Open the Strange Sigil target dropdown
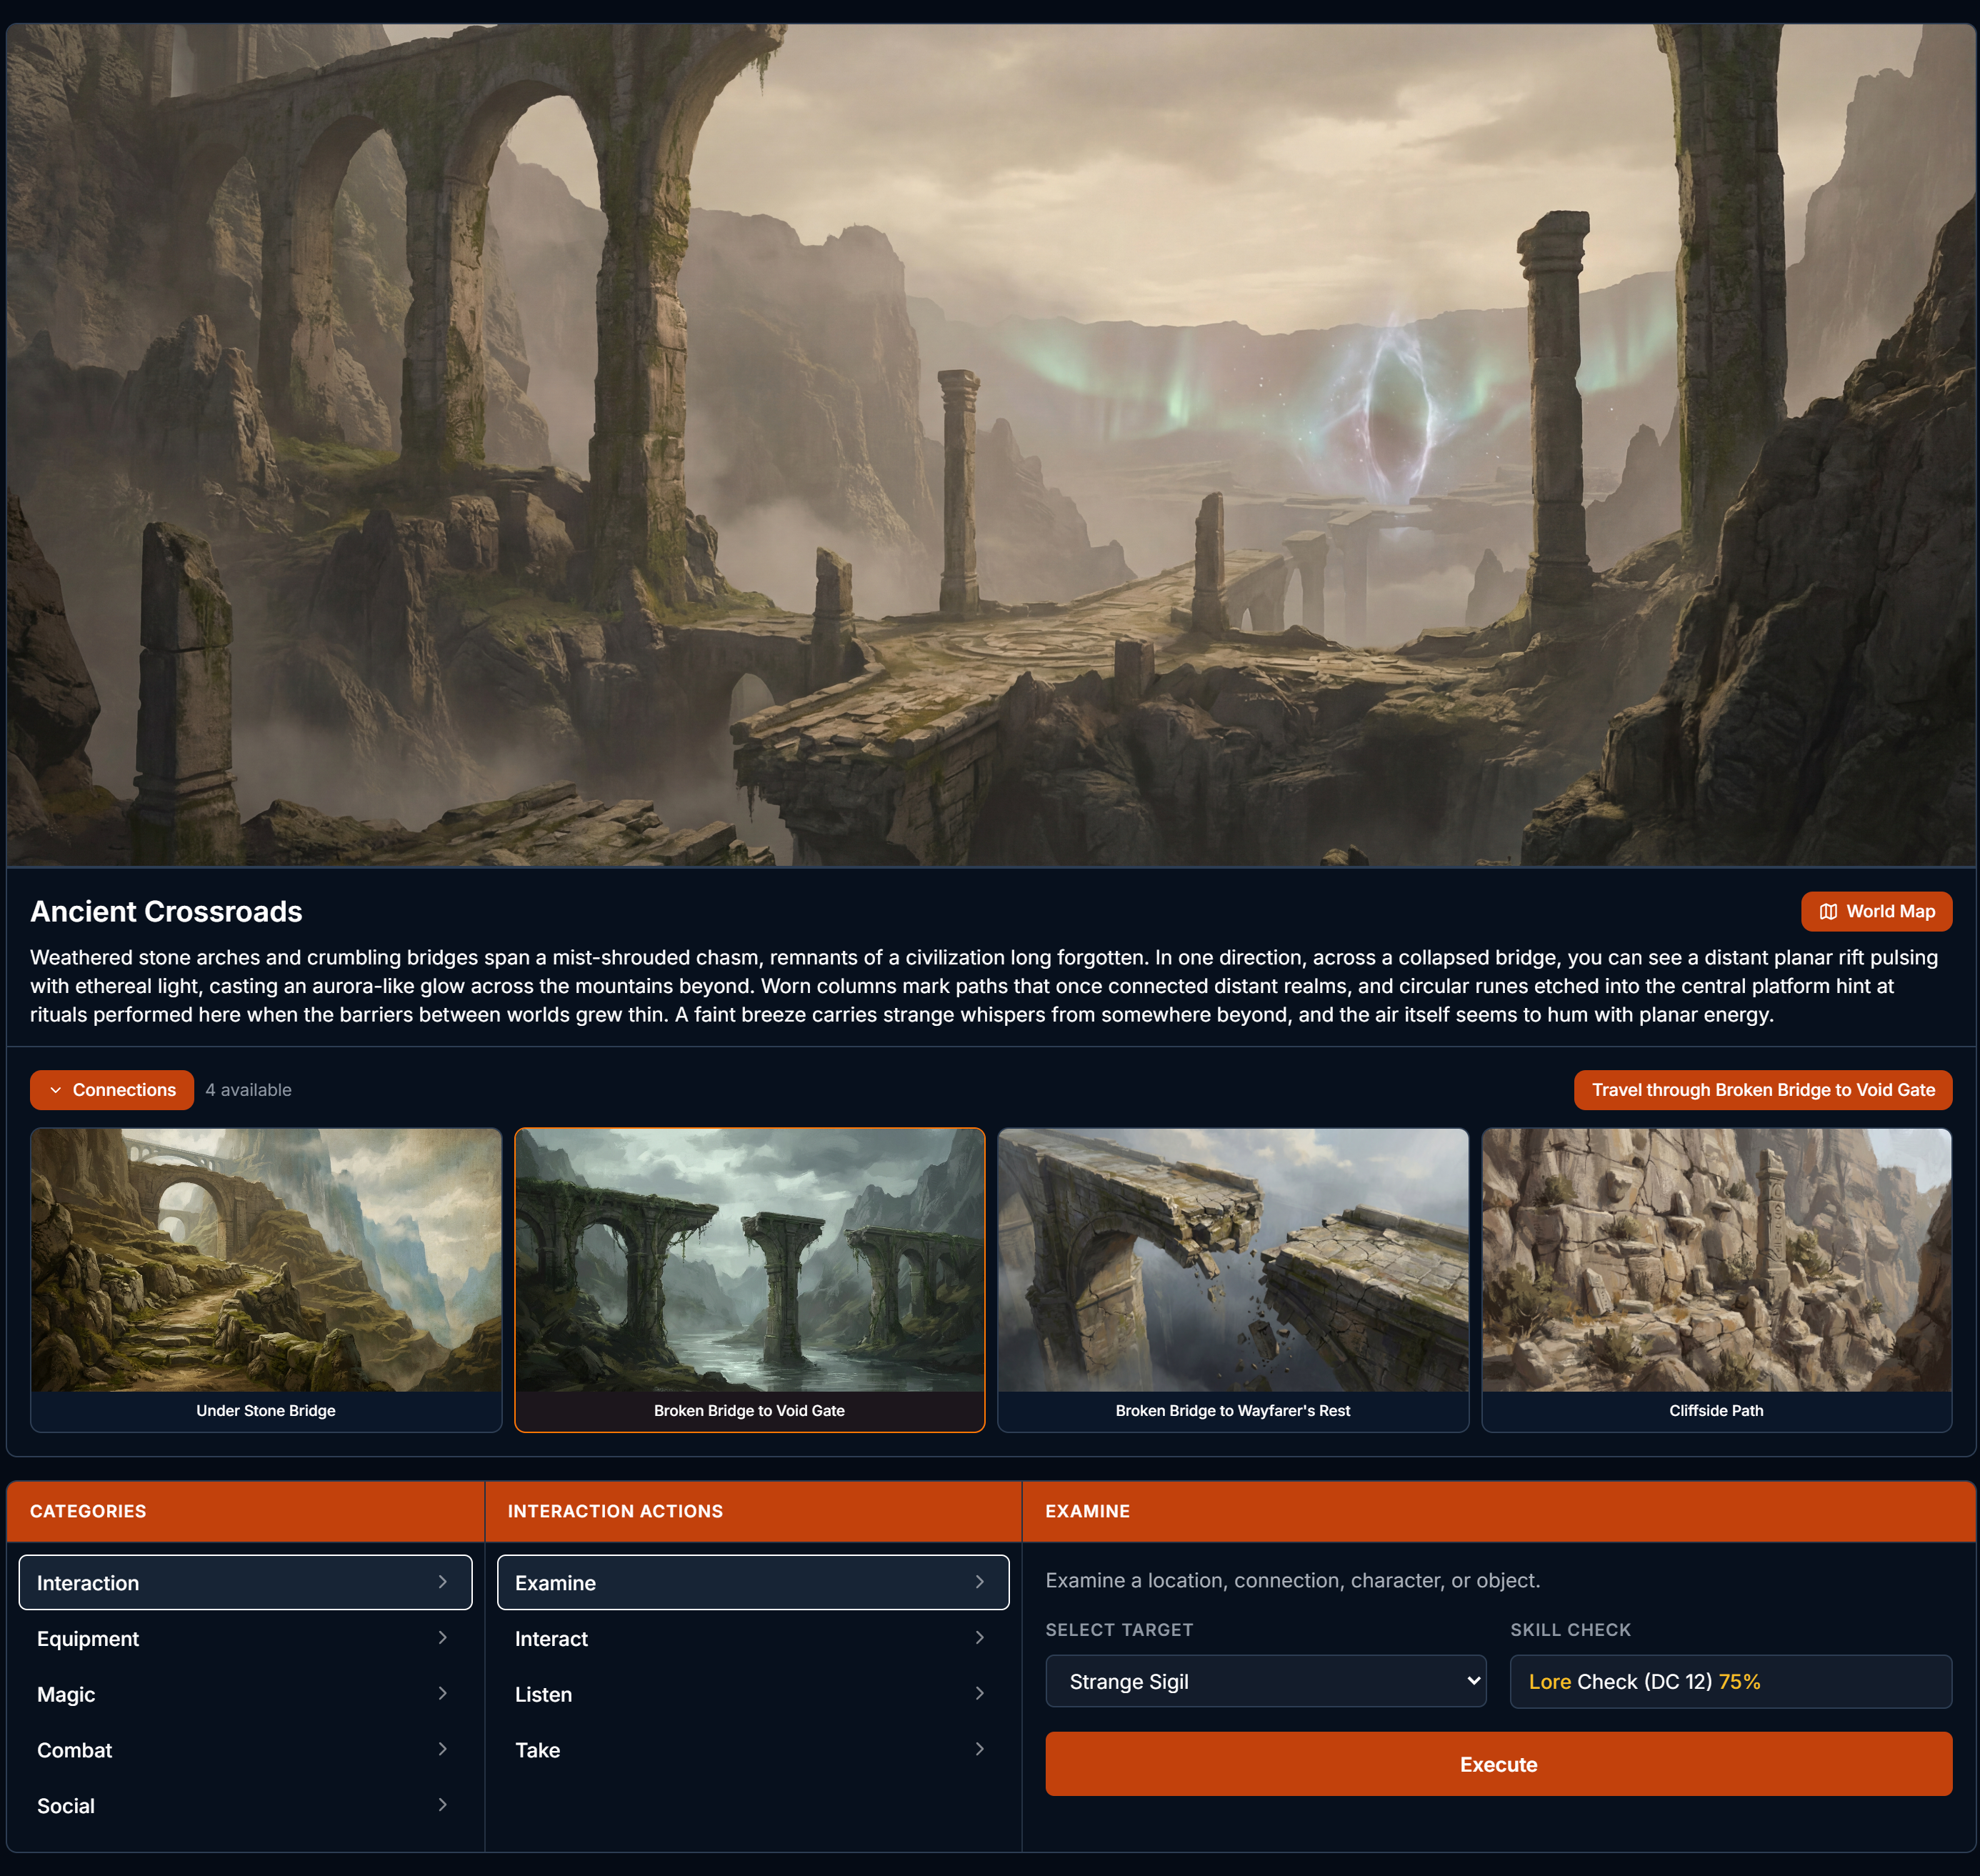This screenshot has height=1876, width=1980. (1265, 1681)
